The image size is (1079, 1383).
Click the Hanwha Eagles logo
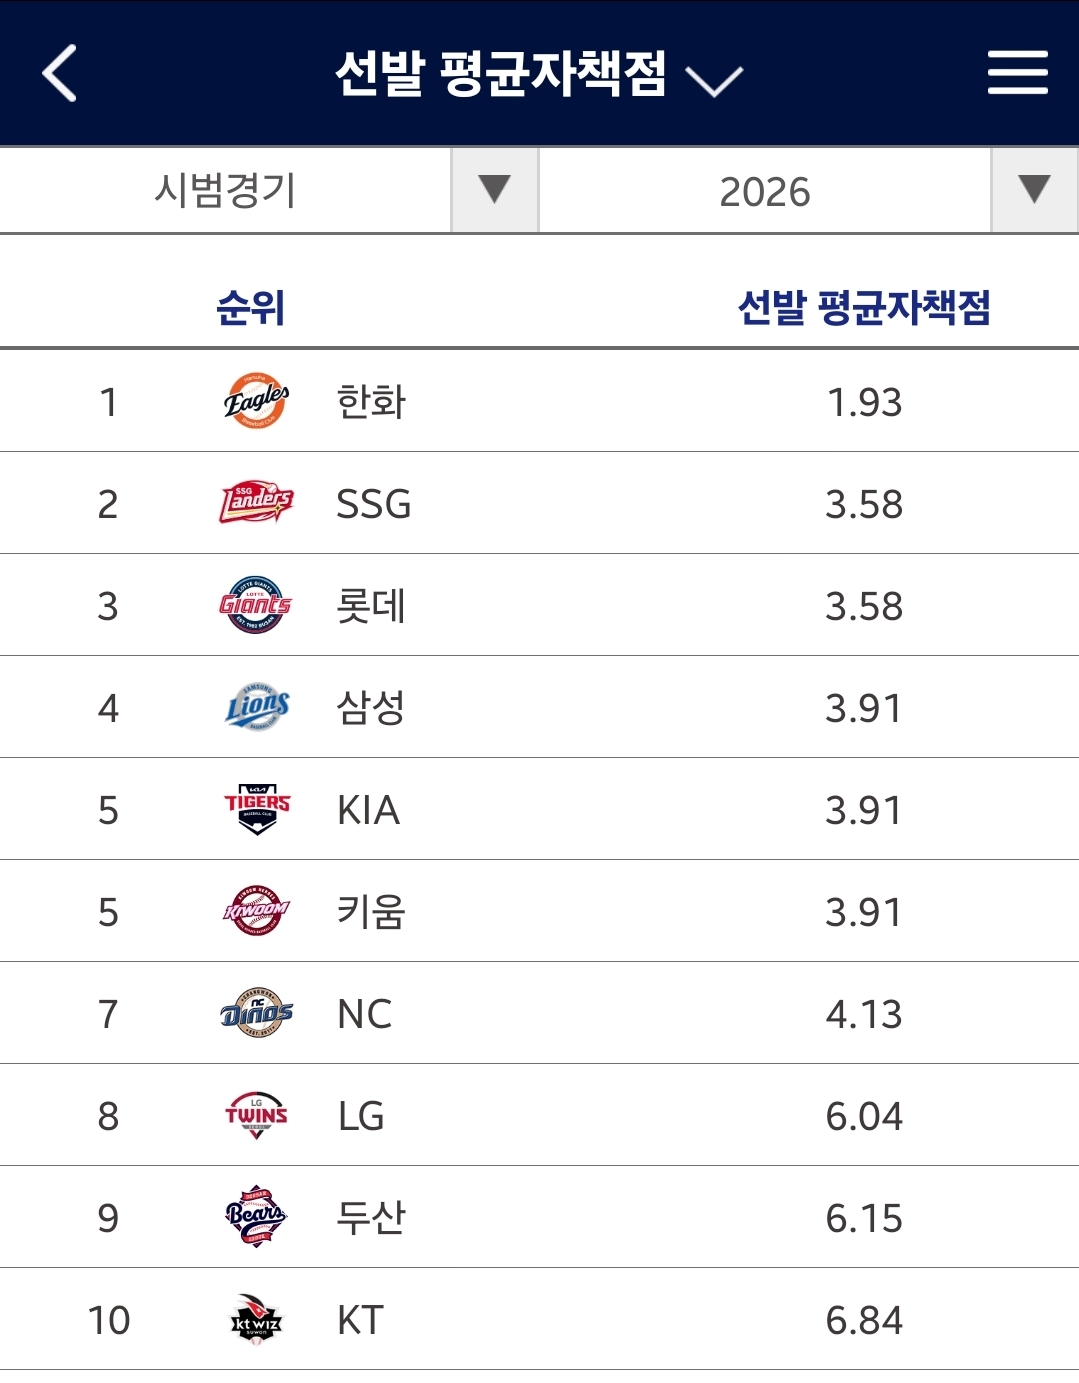pyautogui.click(x=256, y=402)
